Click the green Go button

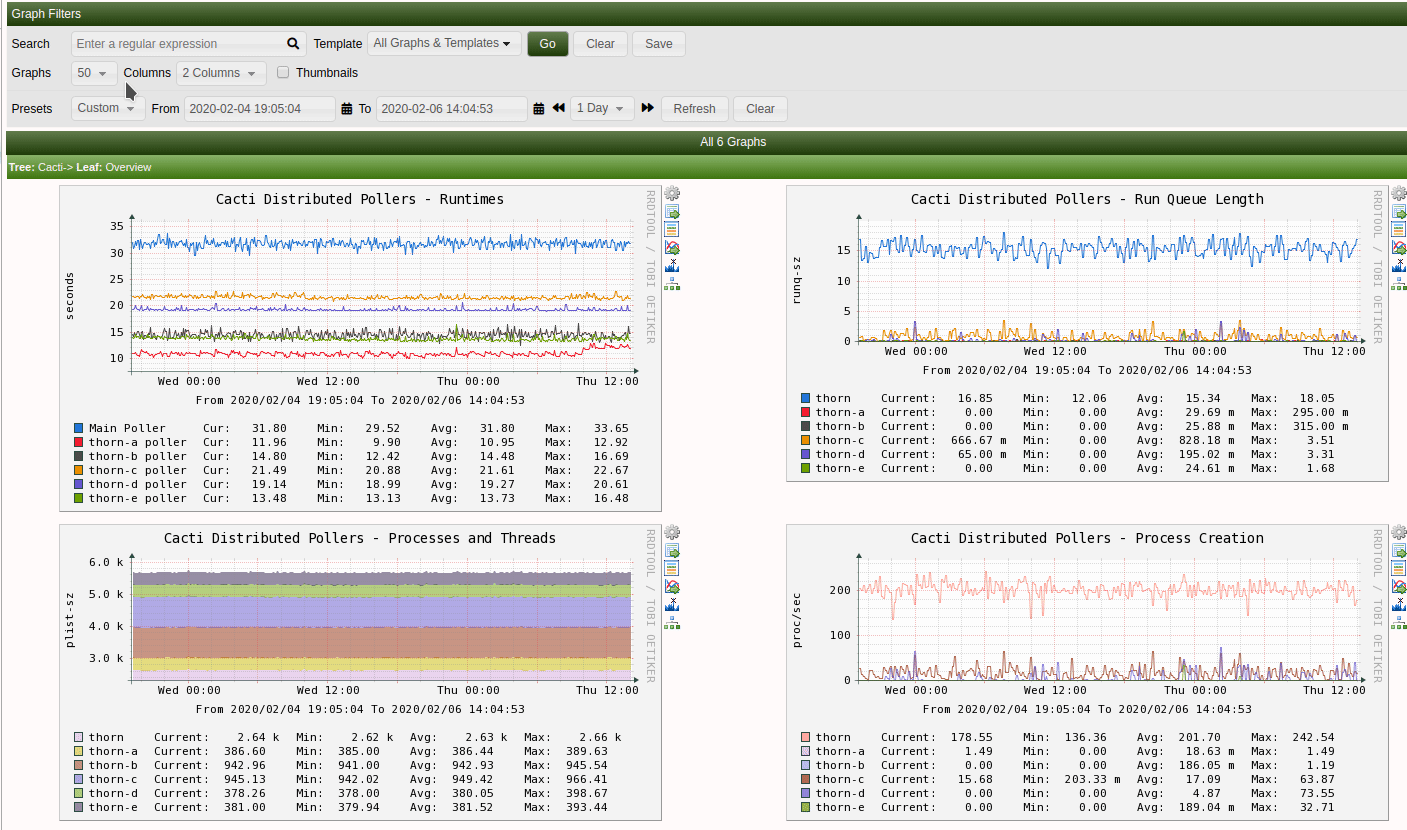coord(548,44)
